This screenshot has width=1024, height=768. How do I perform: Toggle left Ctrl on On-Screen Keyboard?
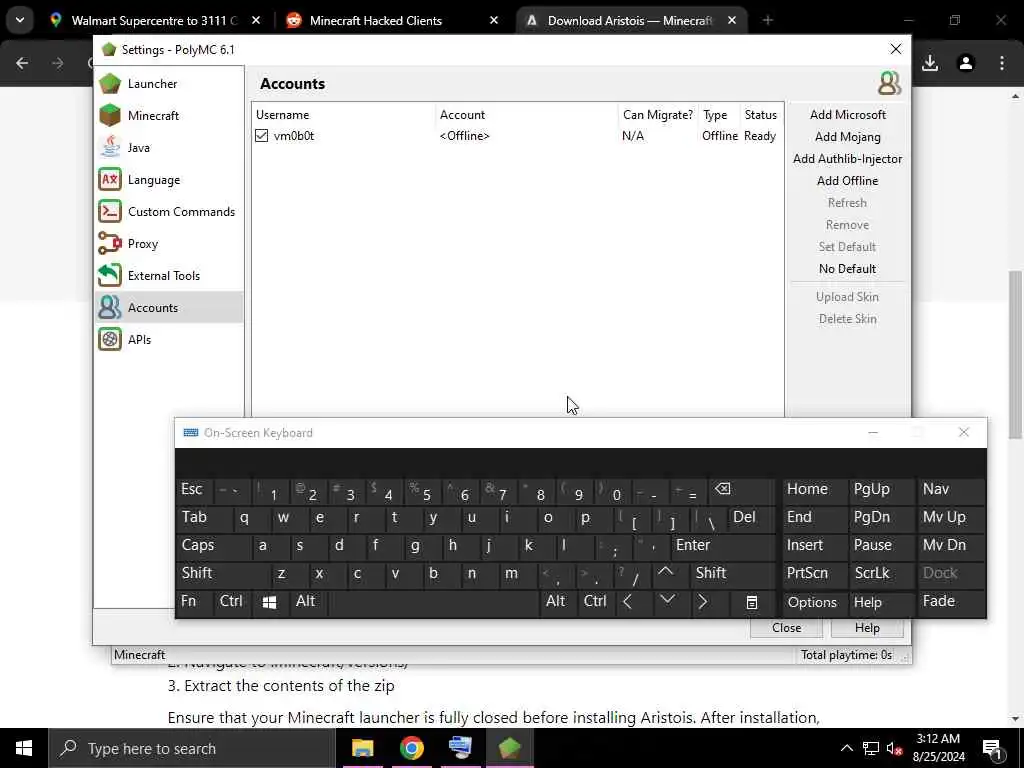(x=231, y=601)
